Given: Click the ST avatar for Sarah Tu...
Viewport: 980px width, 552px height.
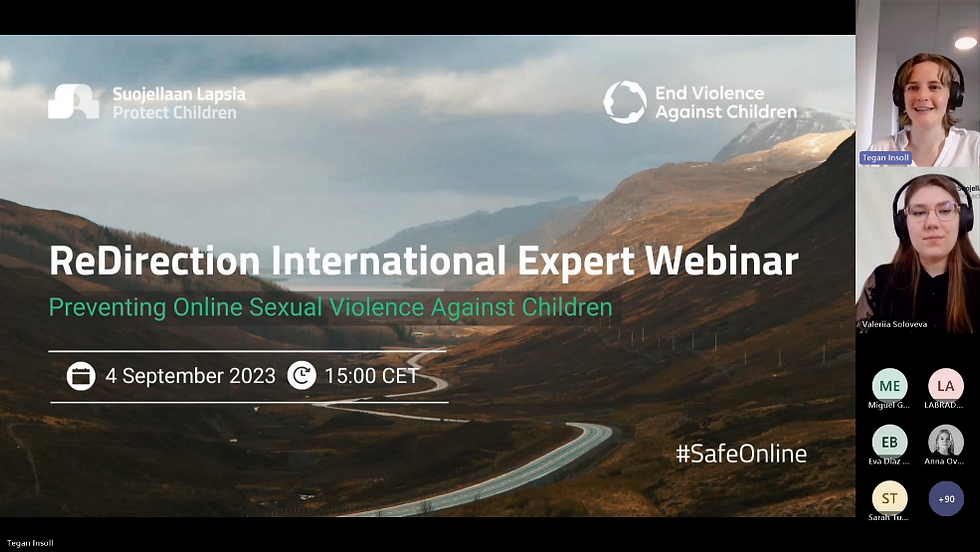Looking at the screenshot, I should click(889, 498).
